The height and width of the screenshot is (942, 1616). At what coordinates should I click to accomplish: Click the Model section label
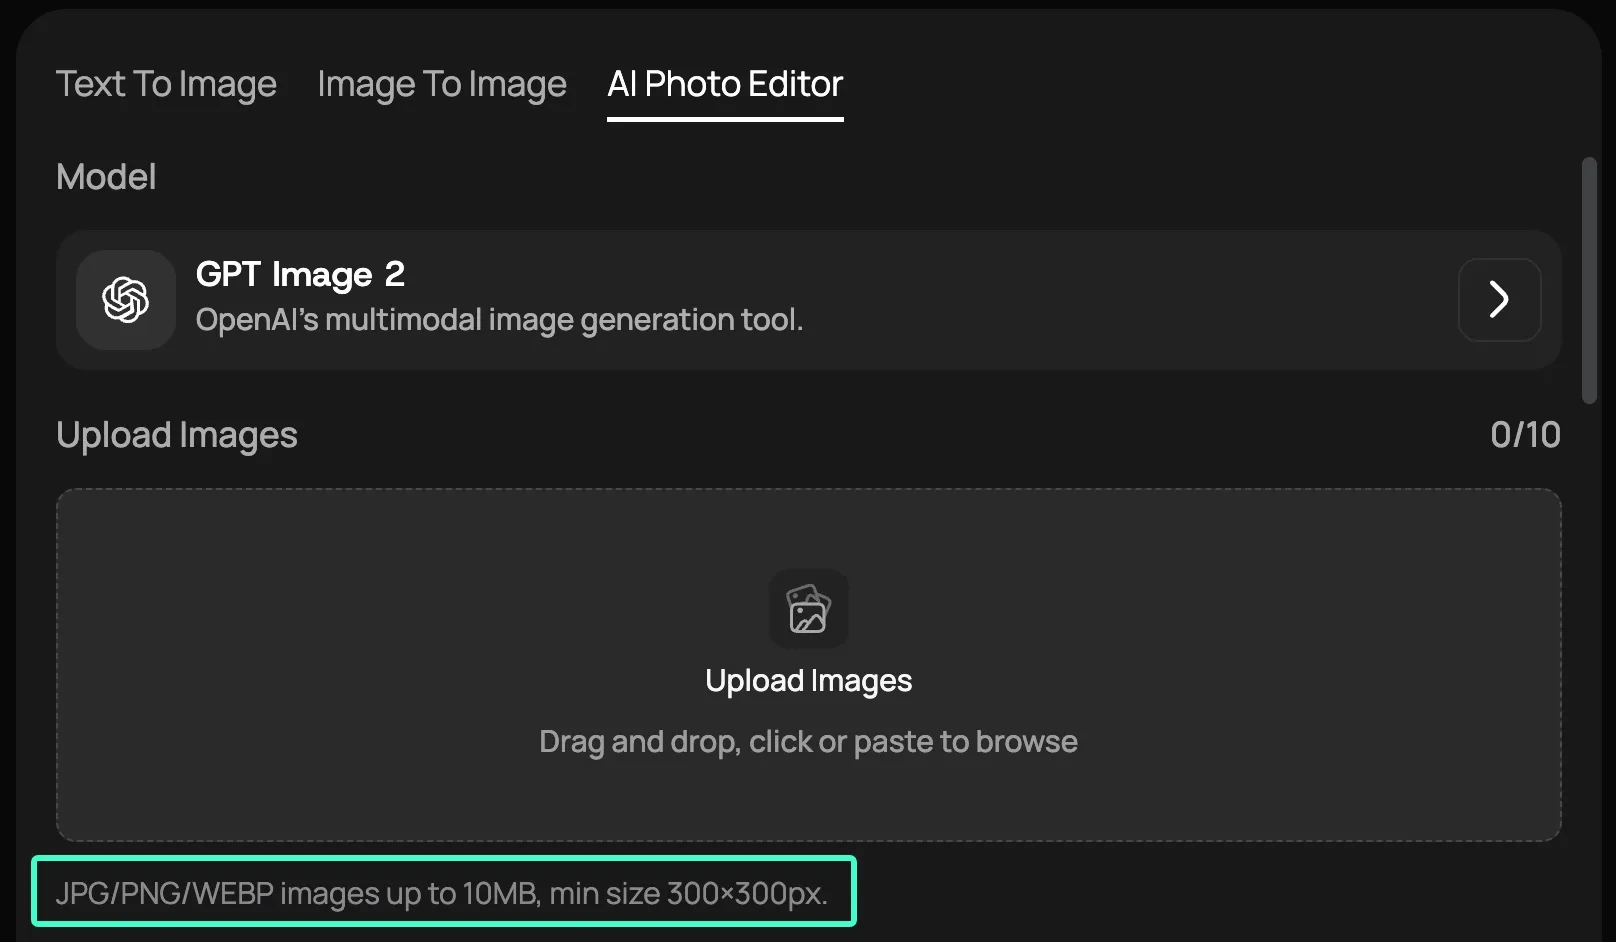point(106,177)
